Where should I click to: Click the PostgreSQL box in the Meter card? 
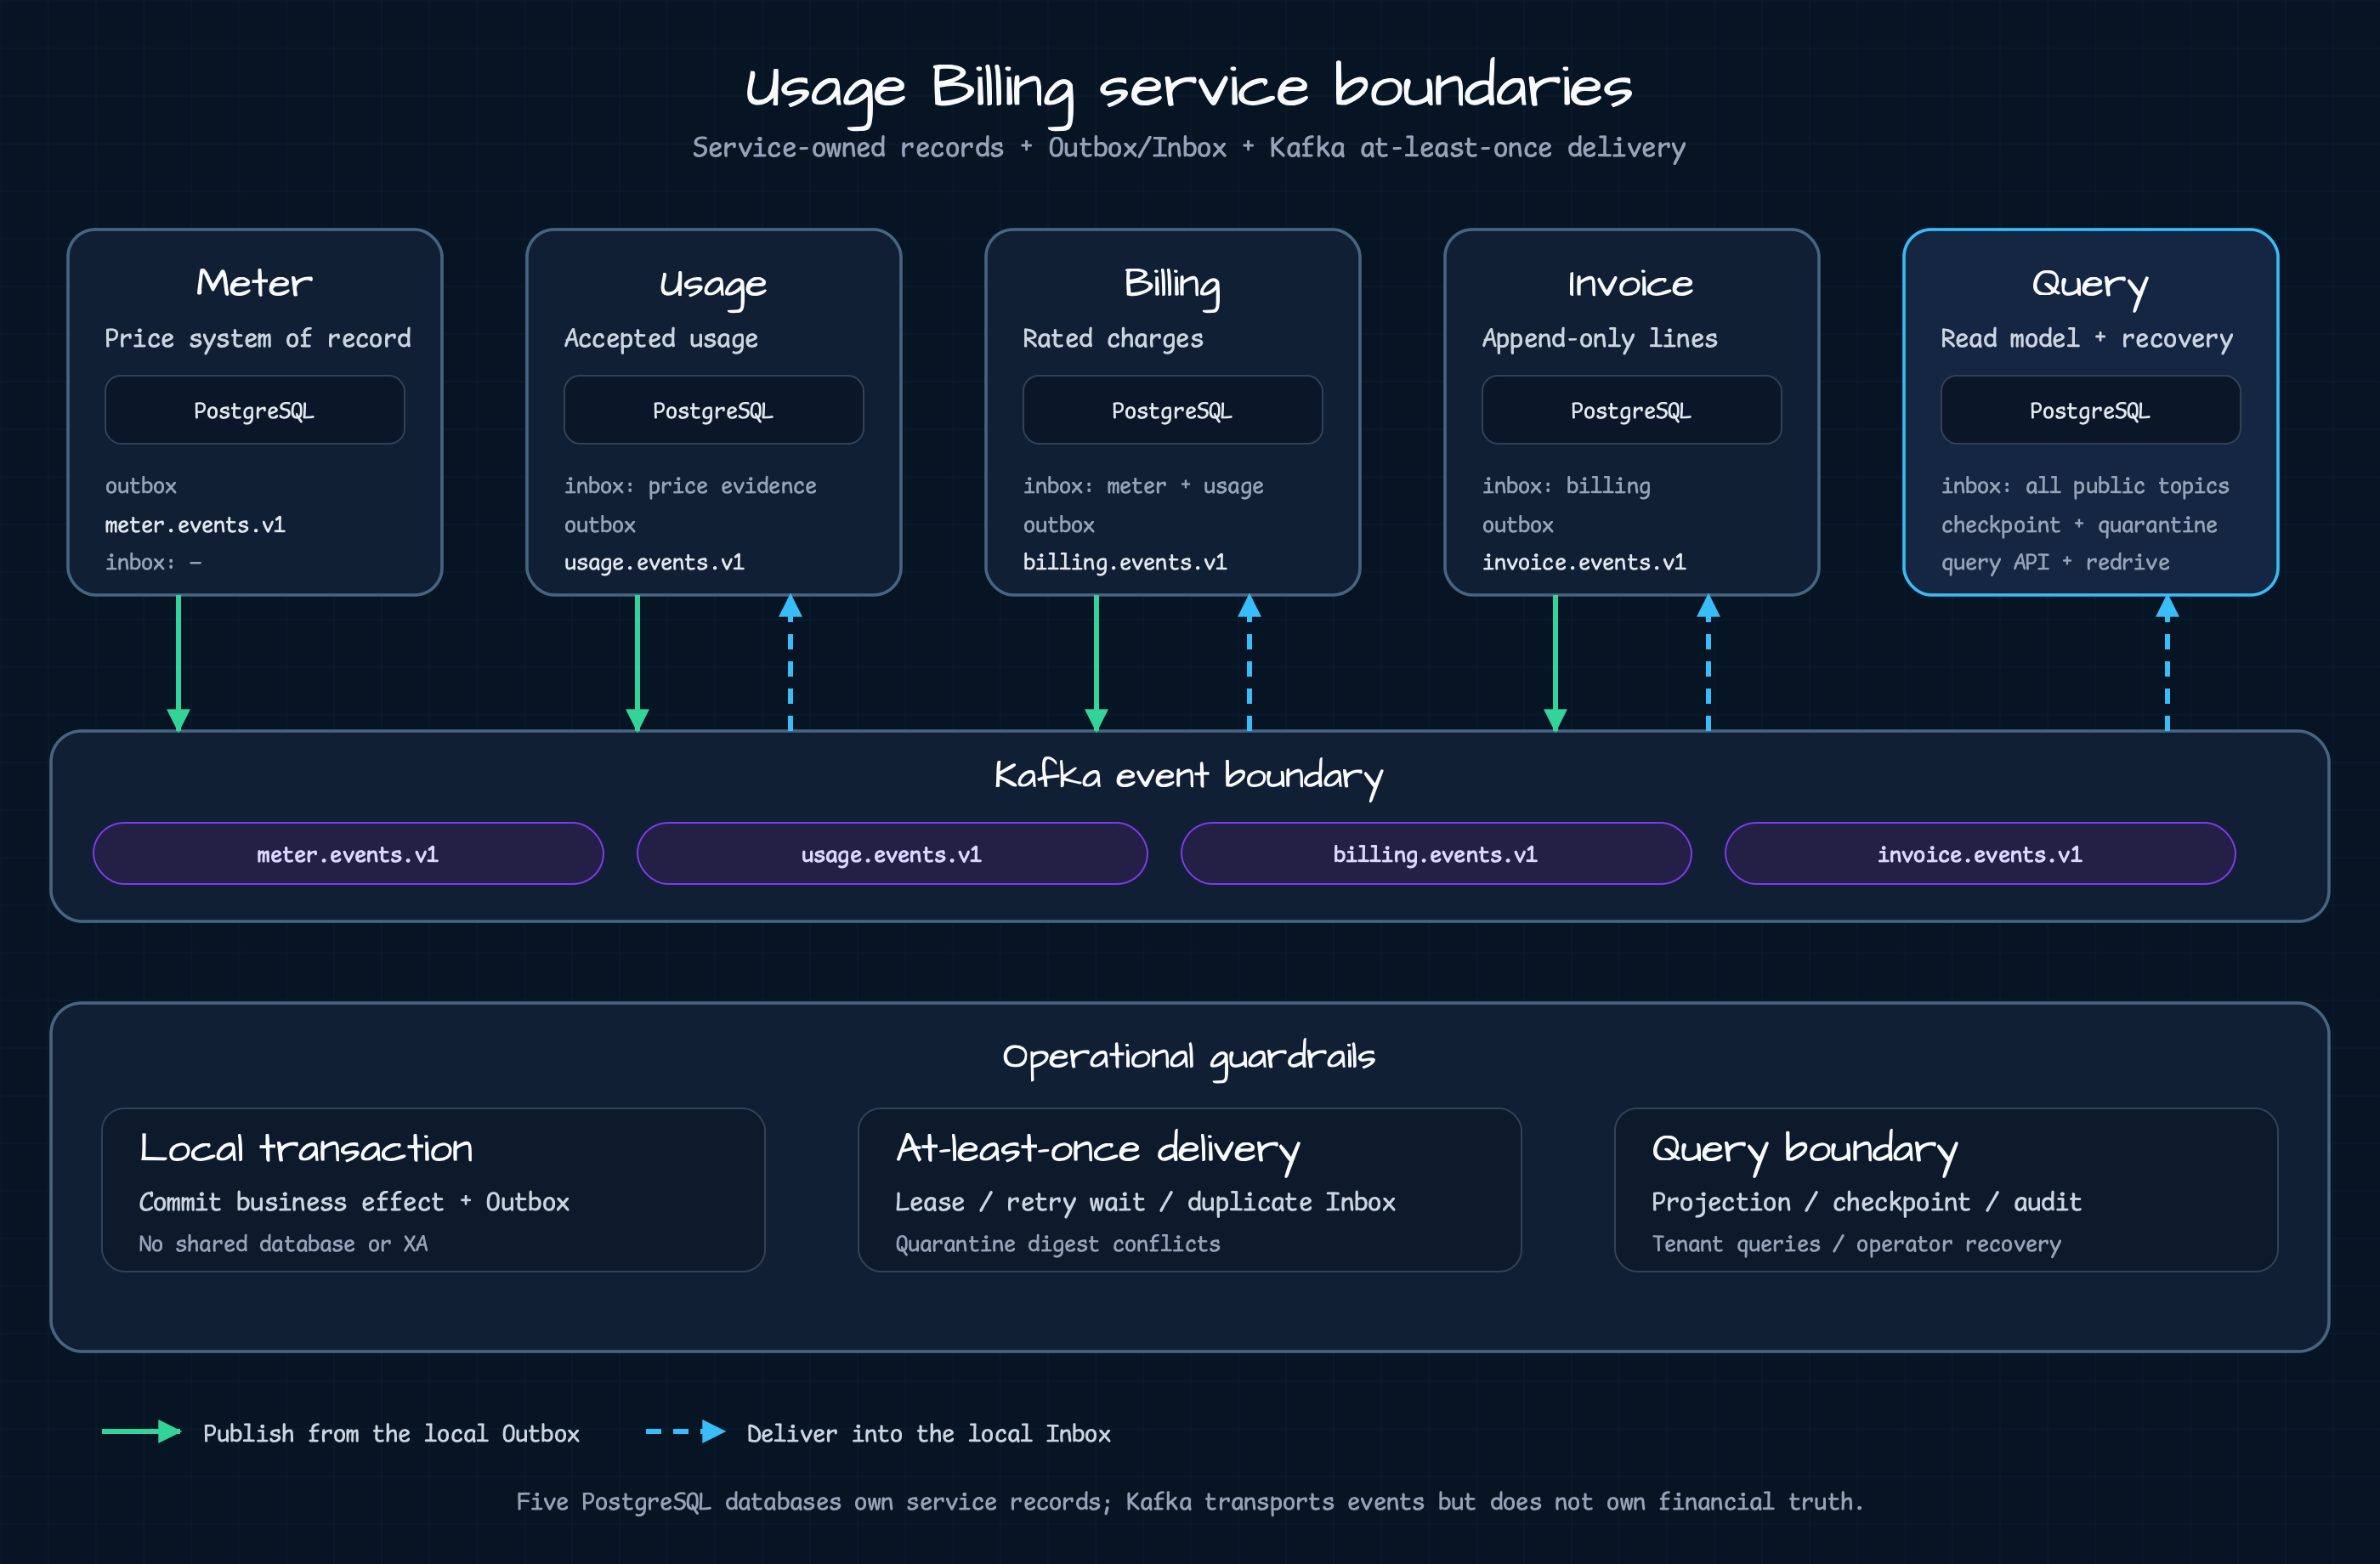click(254, 410)
